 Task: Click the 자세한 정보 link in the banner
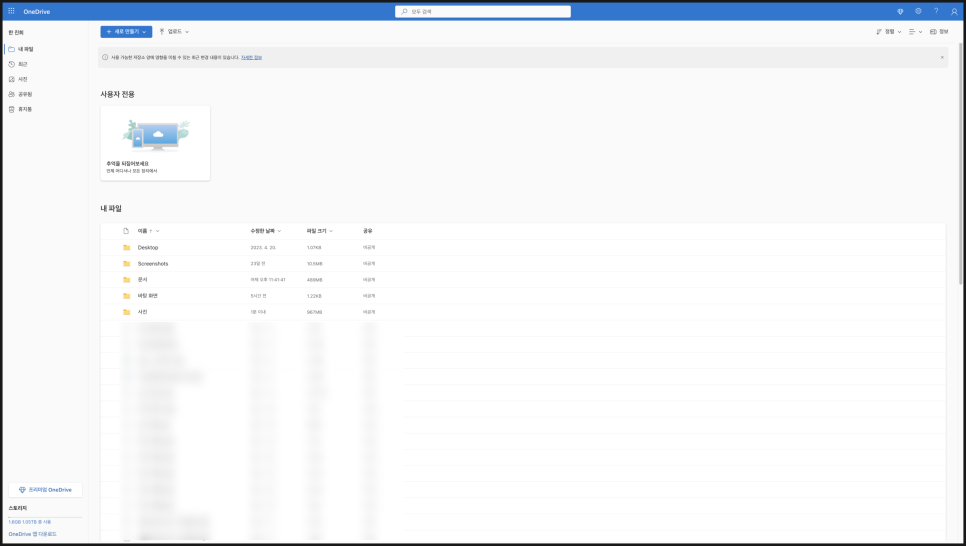pyautogui.click(x=251, y=57)
